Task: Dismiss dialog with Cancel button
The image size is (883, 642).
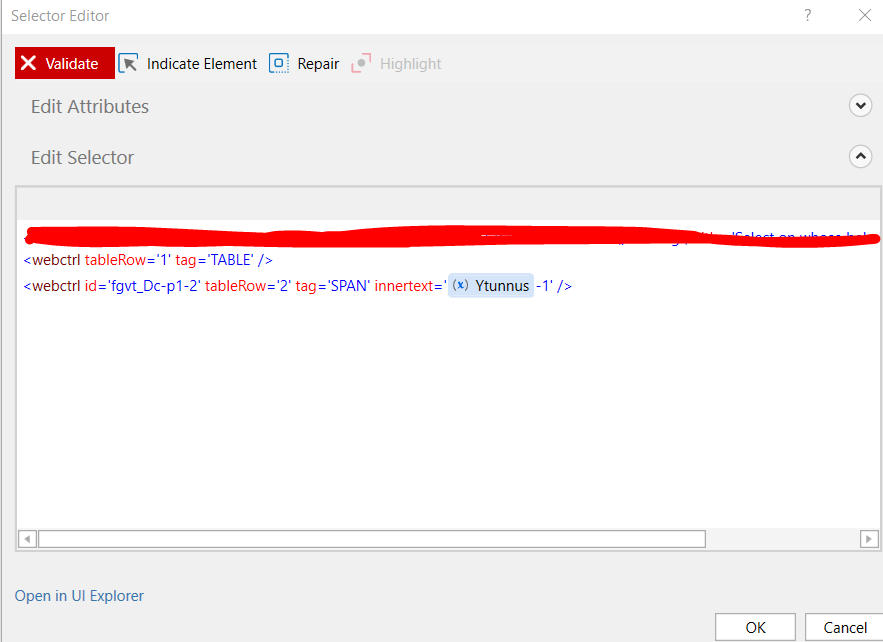Action: [x=845, y=627]
